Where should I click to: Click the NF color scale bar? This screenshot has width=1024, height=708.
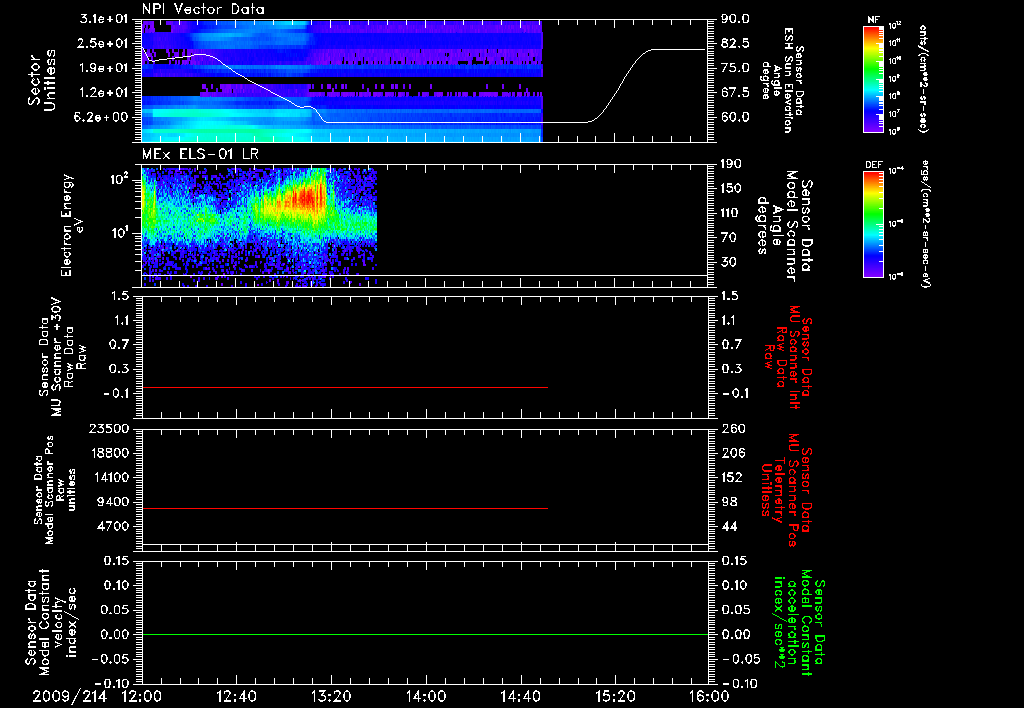[873, 78]
